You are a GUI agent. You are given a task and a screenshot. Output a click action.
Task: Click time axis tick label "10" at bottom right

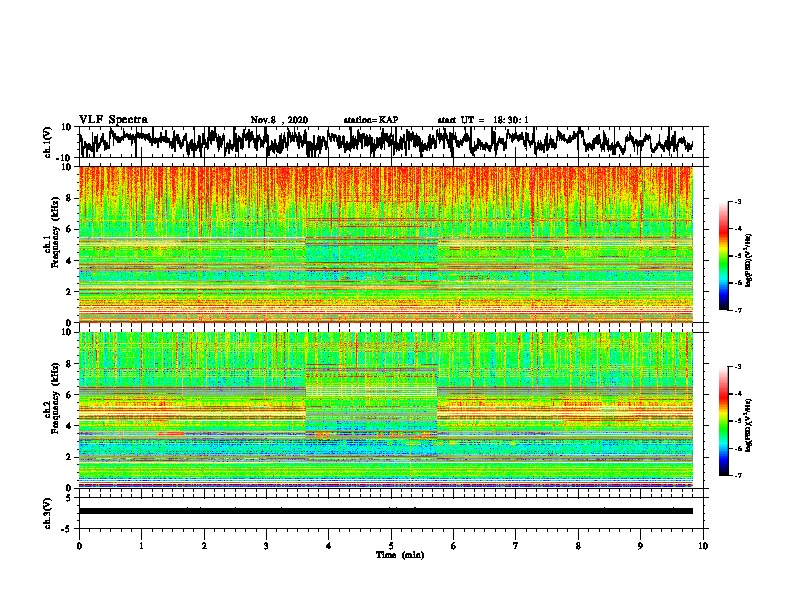point(703,546)
